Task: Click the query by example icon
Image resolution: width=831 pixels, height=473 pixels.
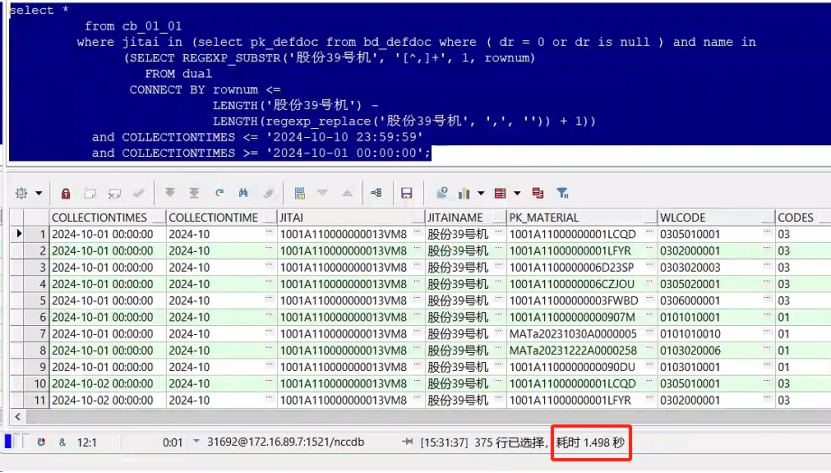Action: pos(300,193)
